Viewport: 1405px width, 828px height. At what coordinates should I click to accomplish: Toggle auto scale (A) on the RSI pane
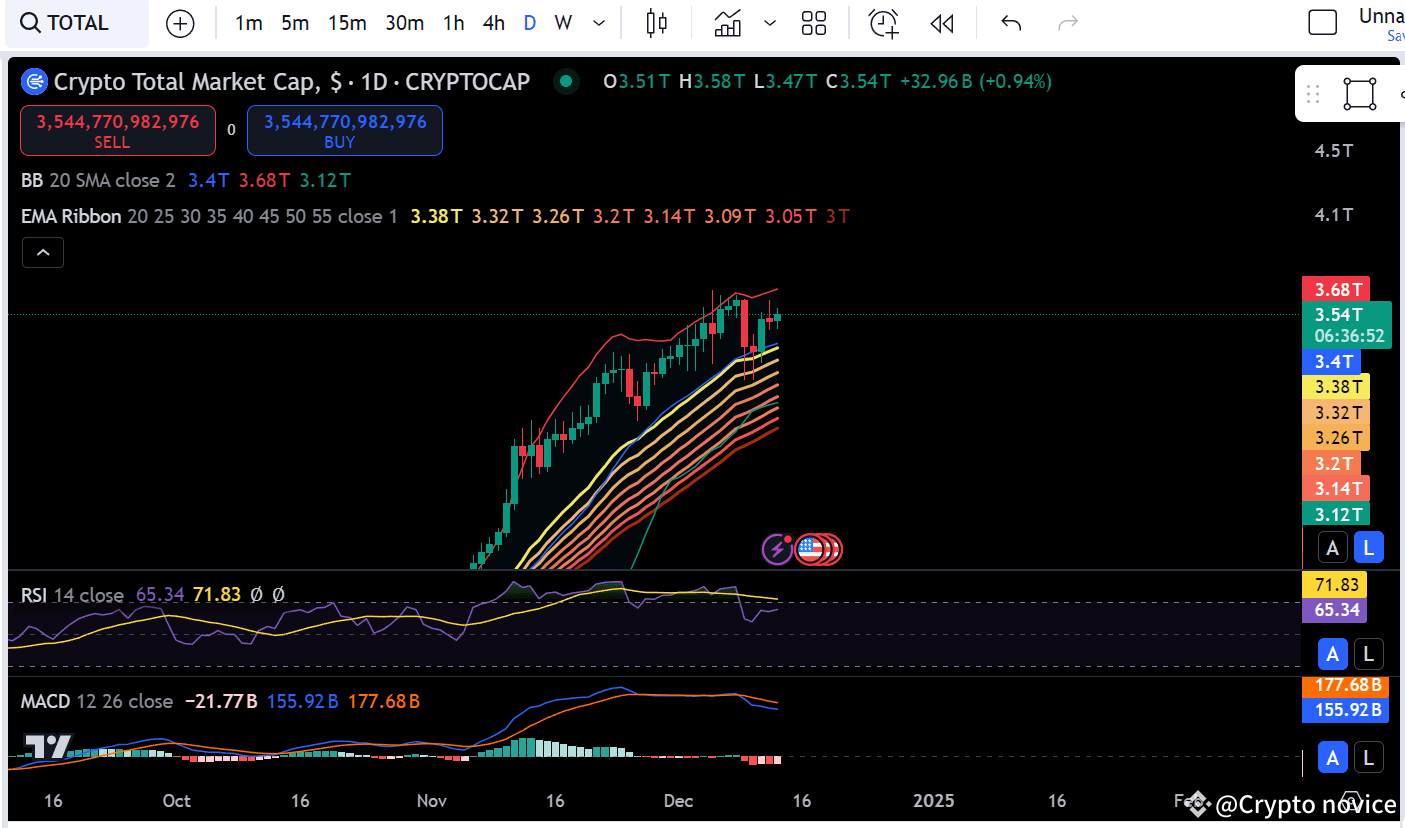pos(1332,655)
